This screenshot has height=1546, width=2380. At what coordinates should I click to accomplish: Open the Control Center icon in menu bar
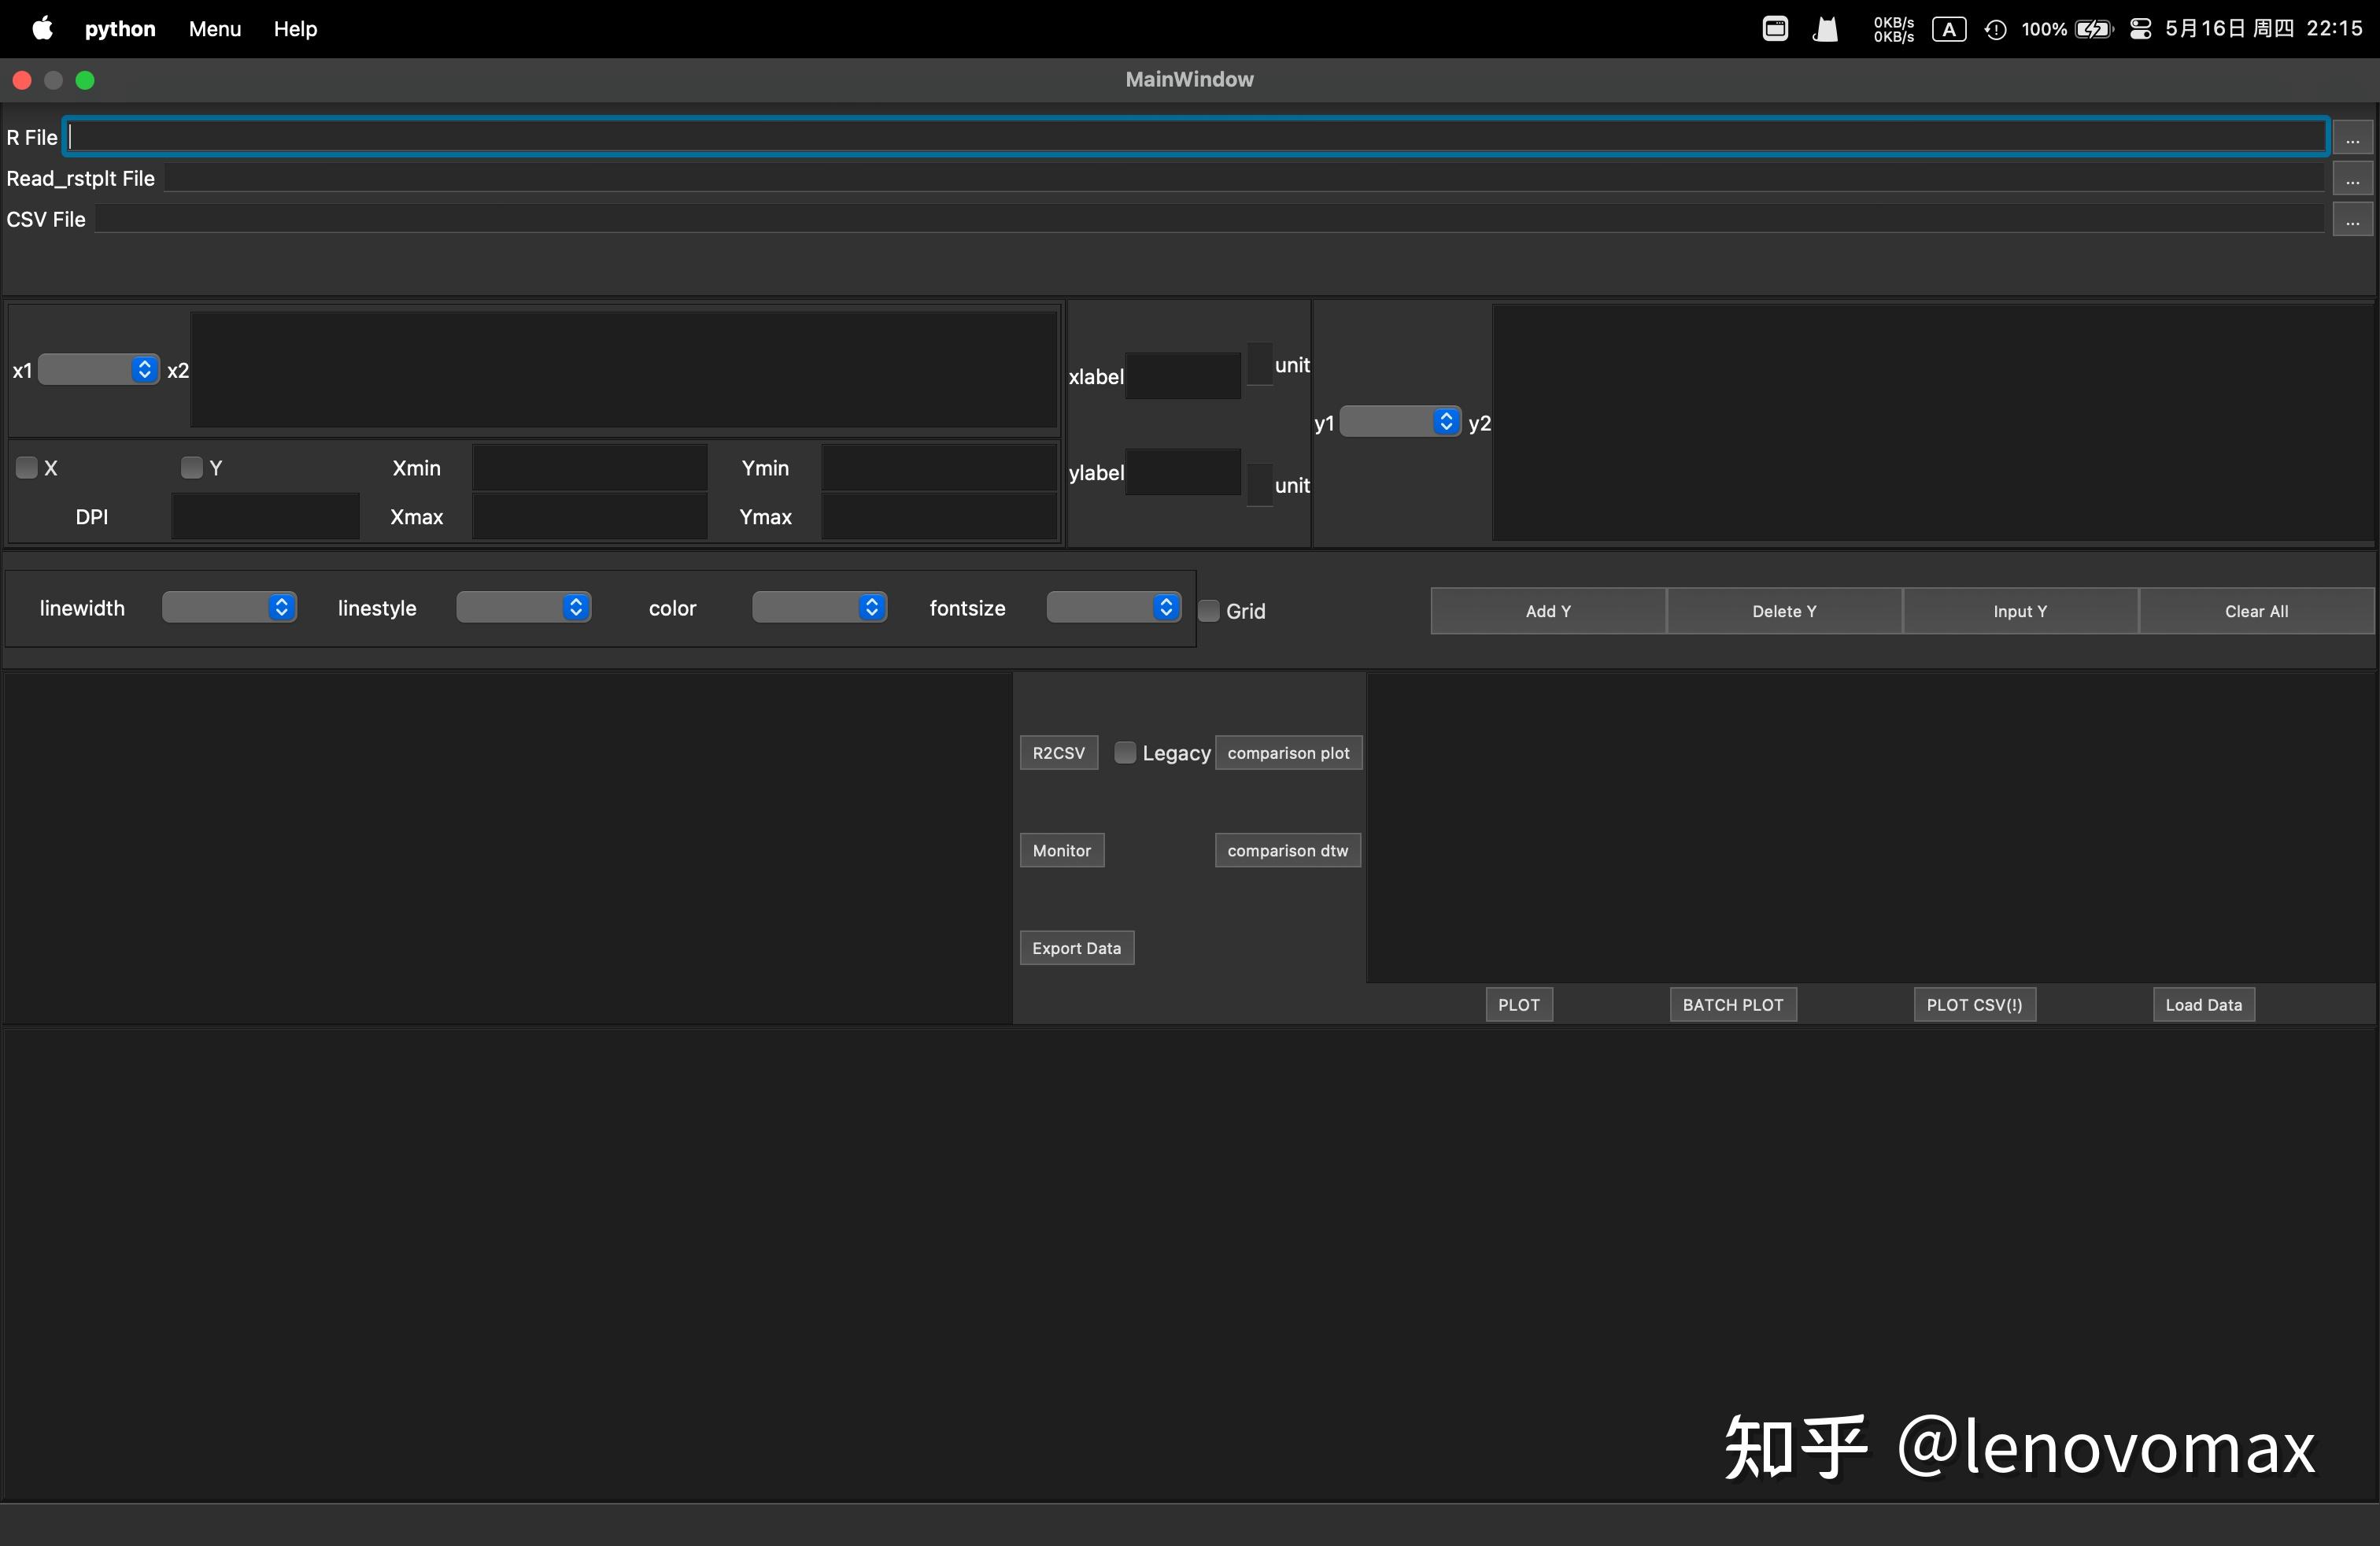click(2140, 29)
